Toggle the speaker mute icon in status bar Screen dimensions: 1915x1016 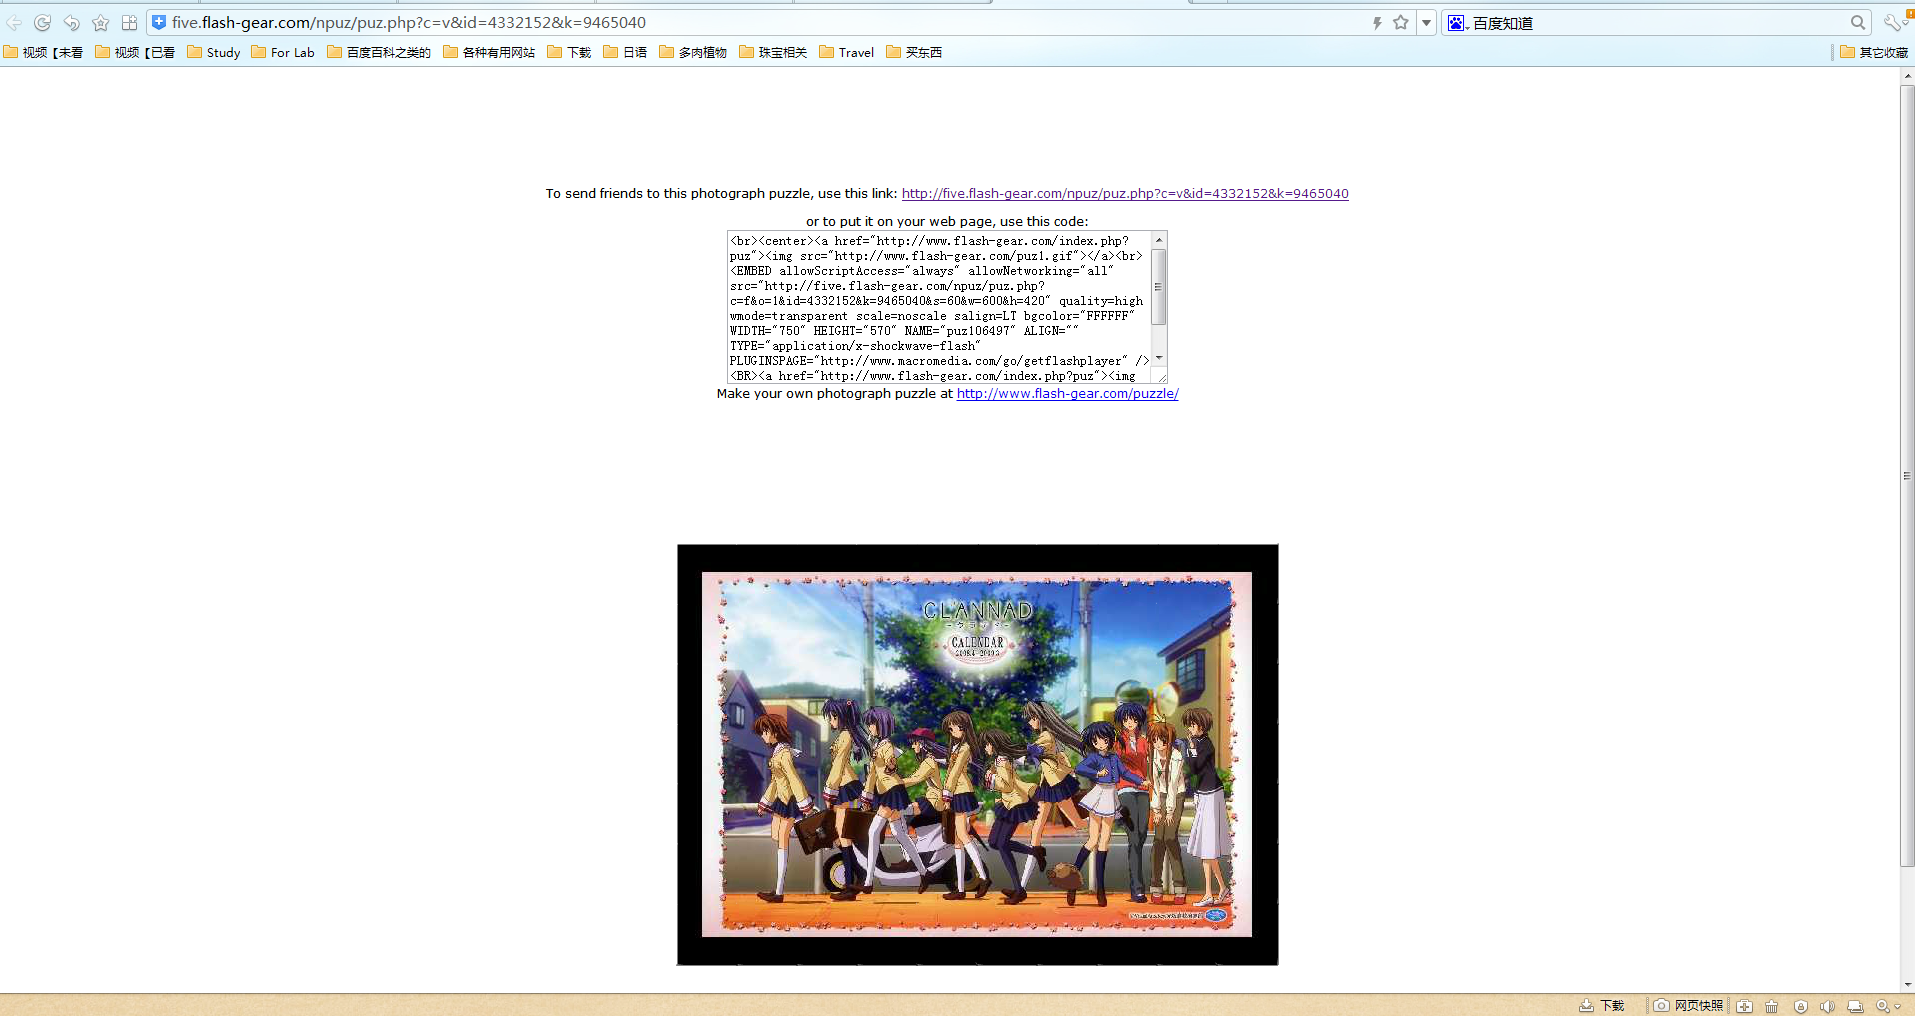click(1827, 1006)
